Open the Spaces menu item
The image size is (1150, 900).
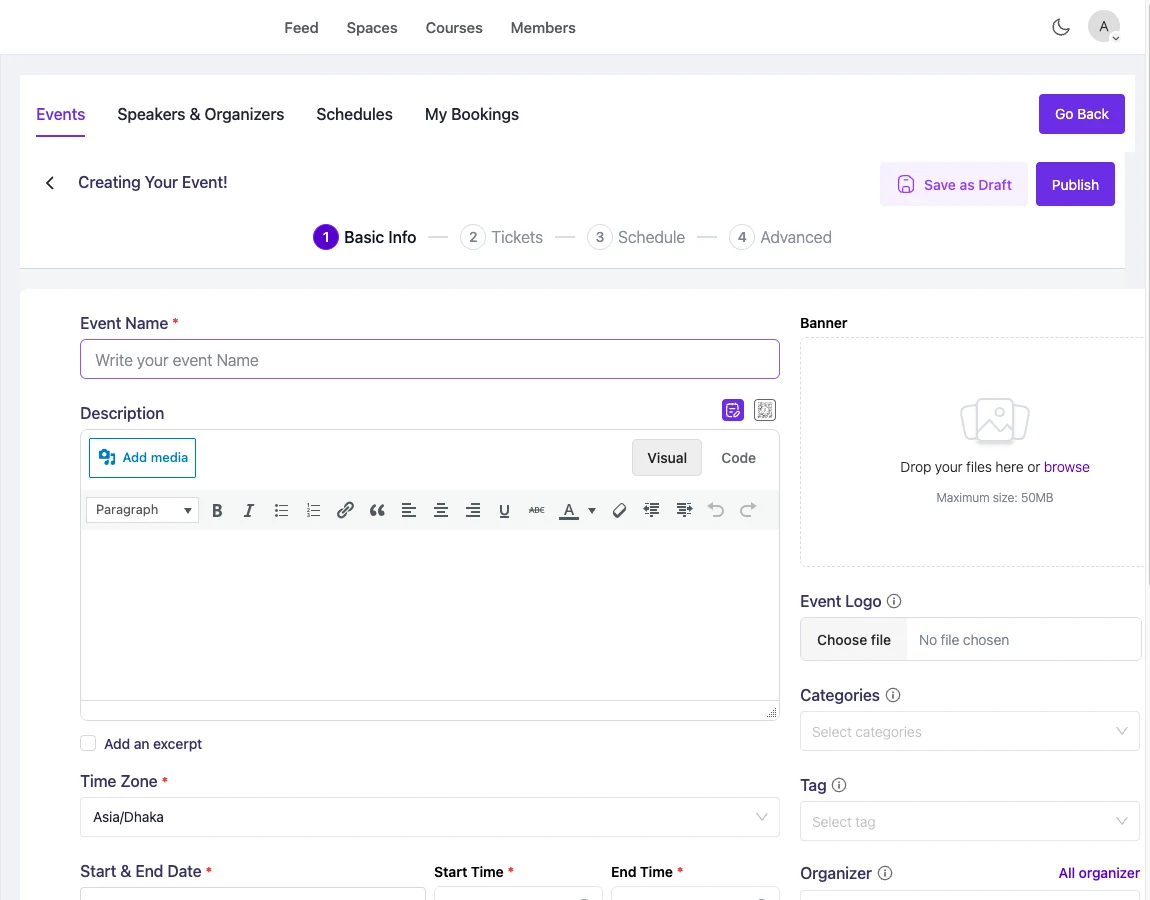click(x=372, y=28)
